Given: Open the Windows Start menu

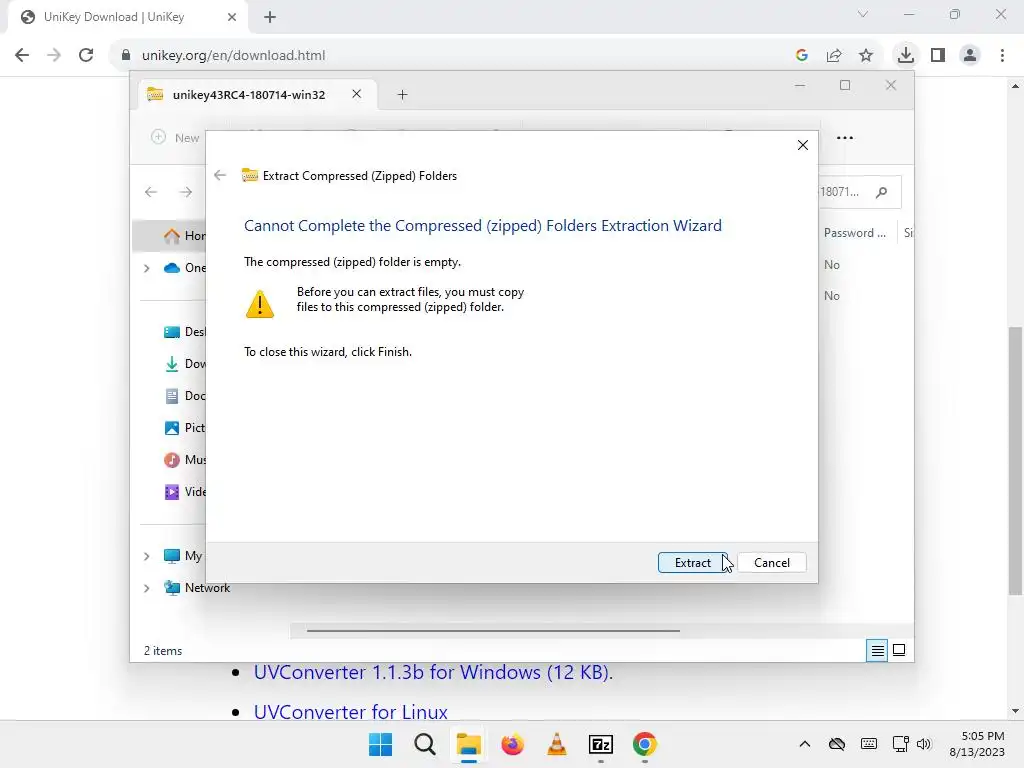Looking at the screenshot, I should (380, 744).
